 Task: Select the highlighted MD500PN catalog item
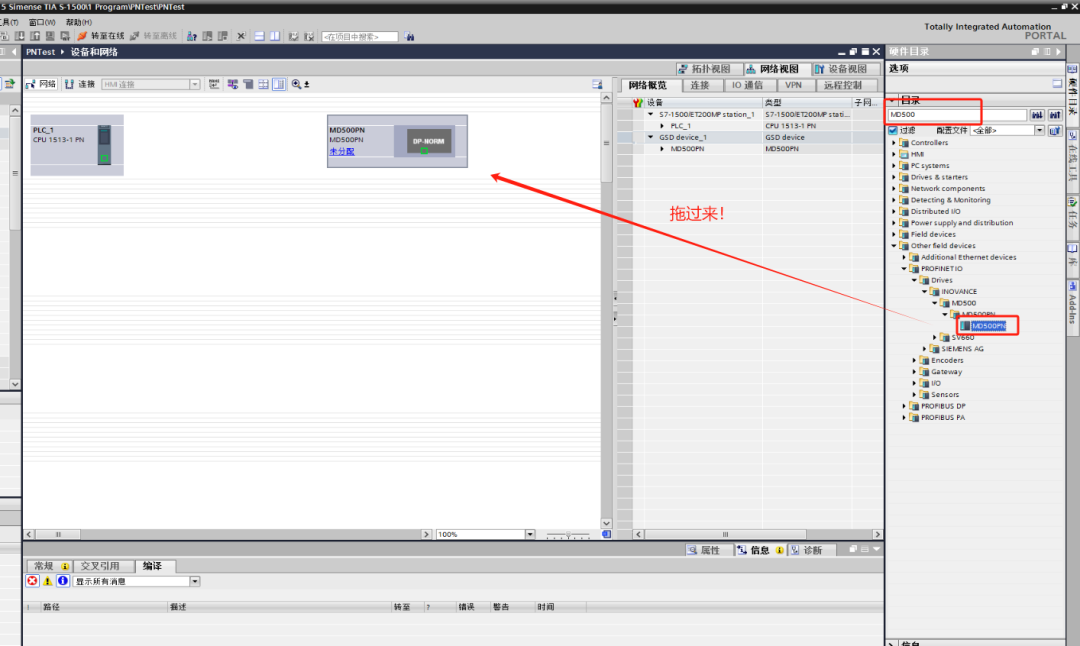988,326
